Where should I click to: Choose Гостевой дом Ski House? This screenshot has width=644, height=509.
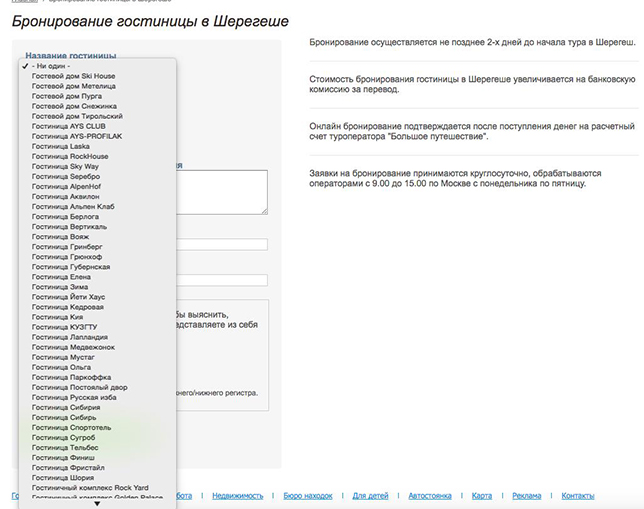97,76
